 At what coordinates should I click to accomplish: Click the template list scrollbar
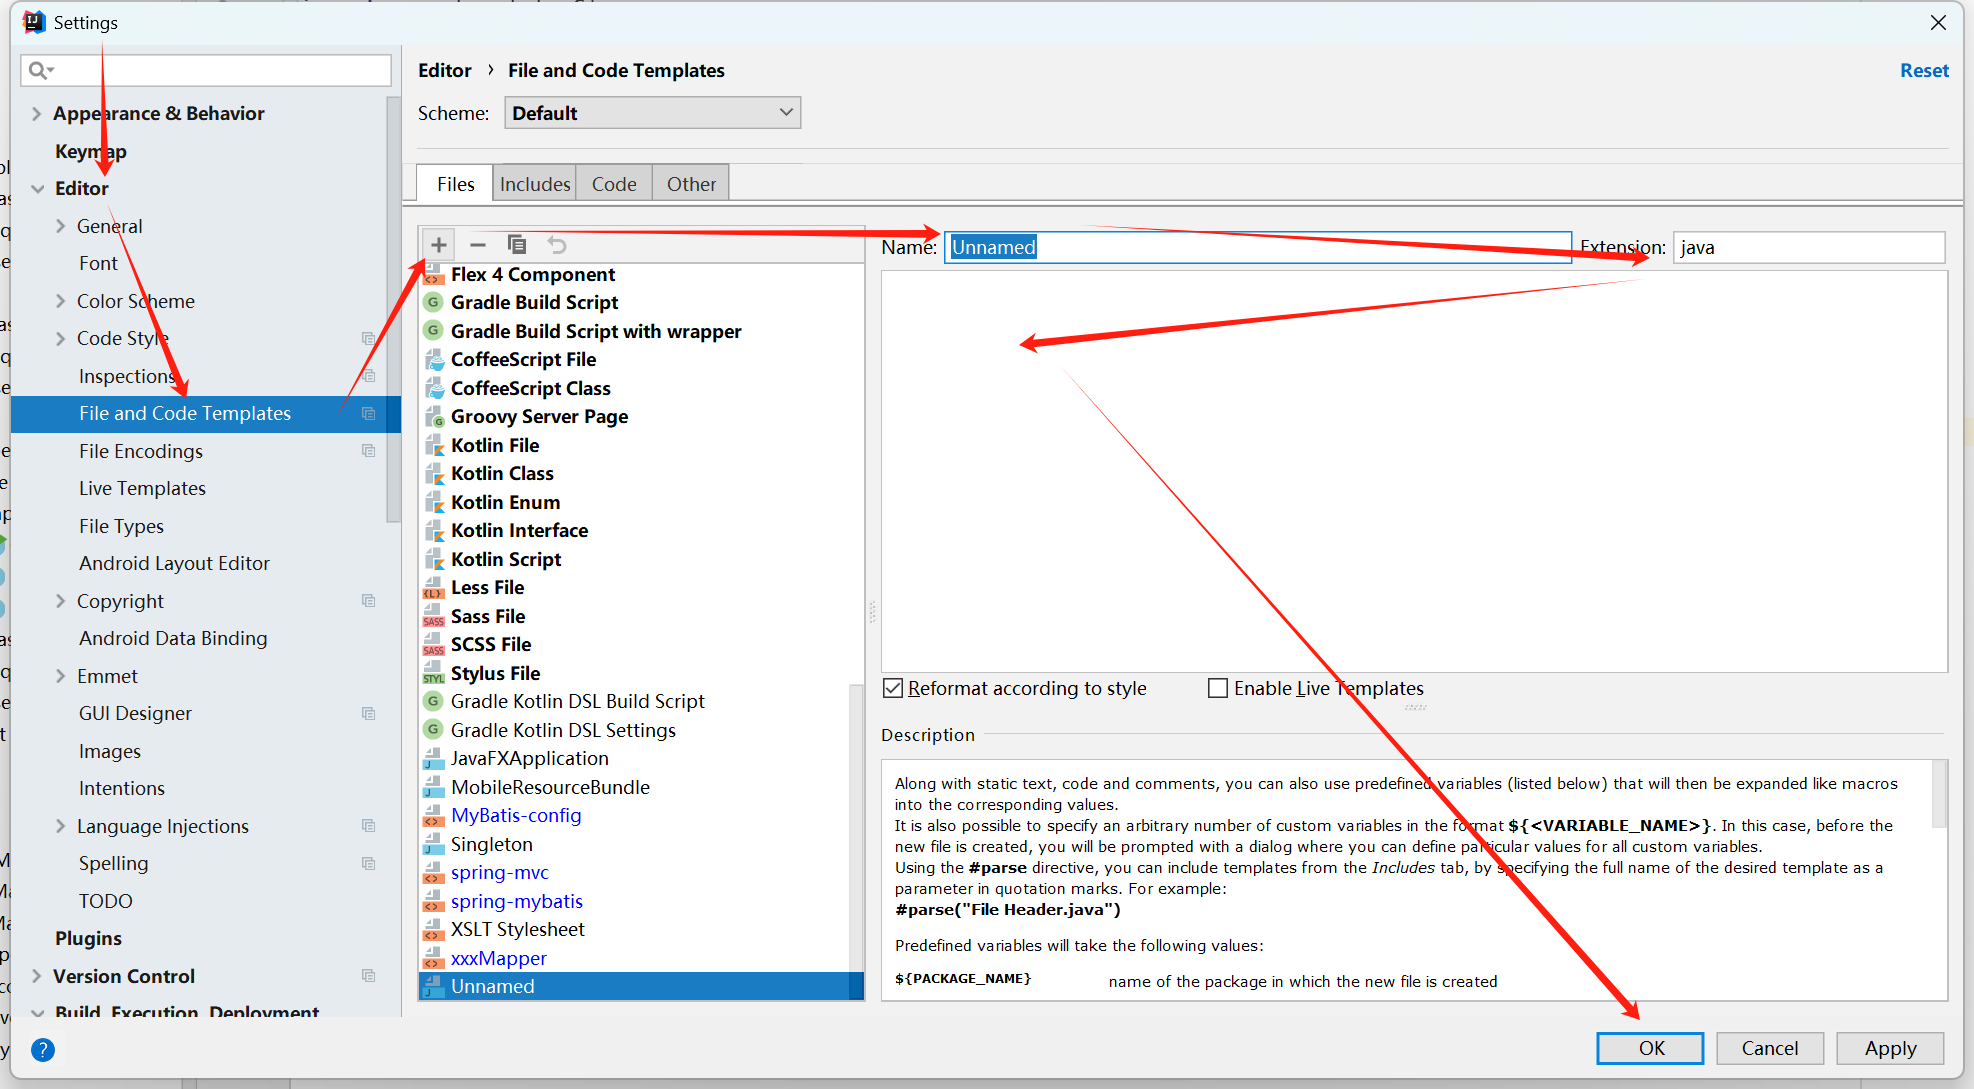point(856,842)
